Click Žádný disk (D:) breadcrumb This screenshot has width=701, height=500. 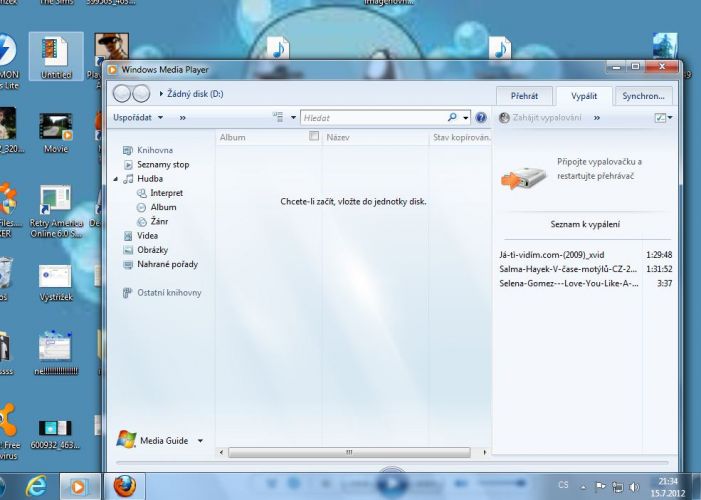tap(195, 94)
